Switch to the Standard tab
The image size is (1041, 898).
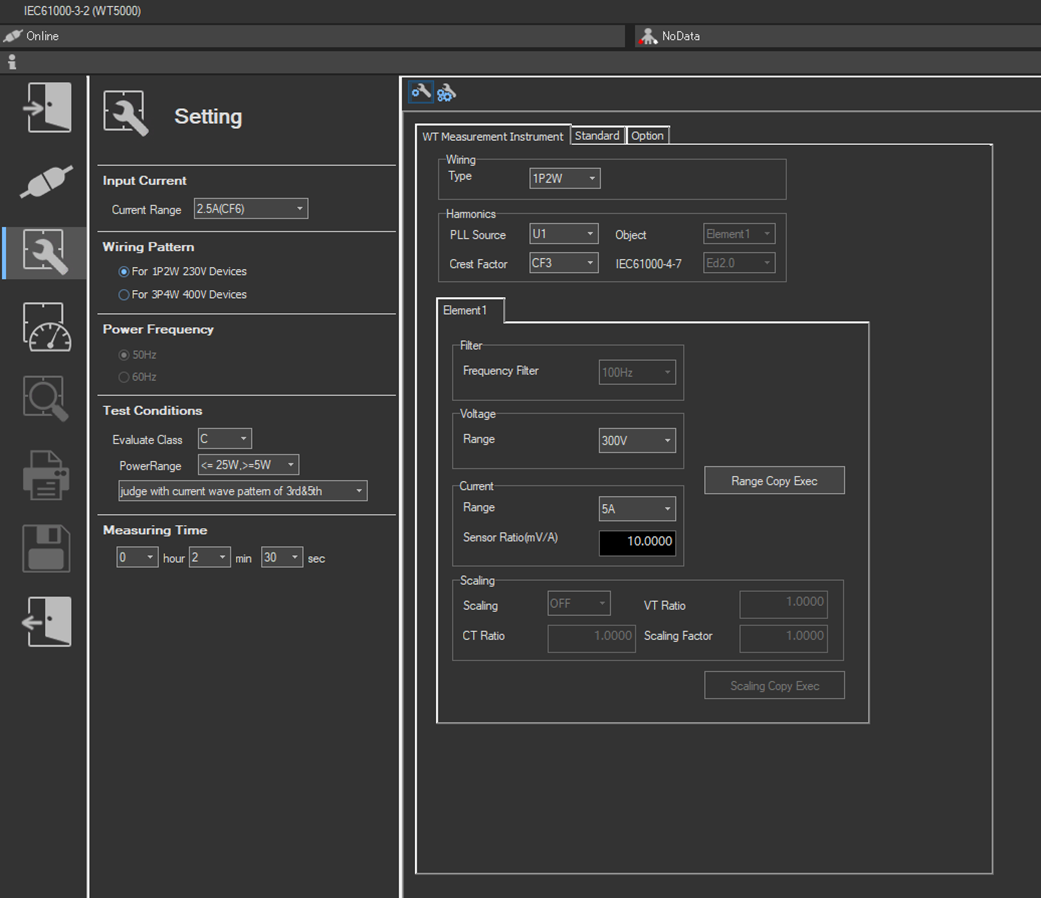(597, 136)
